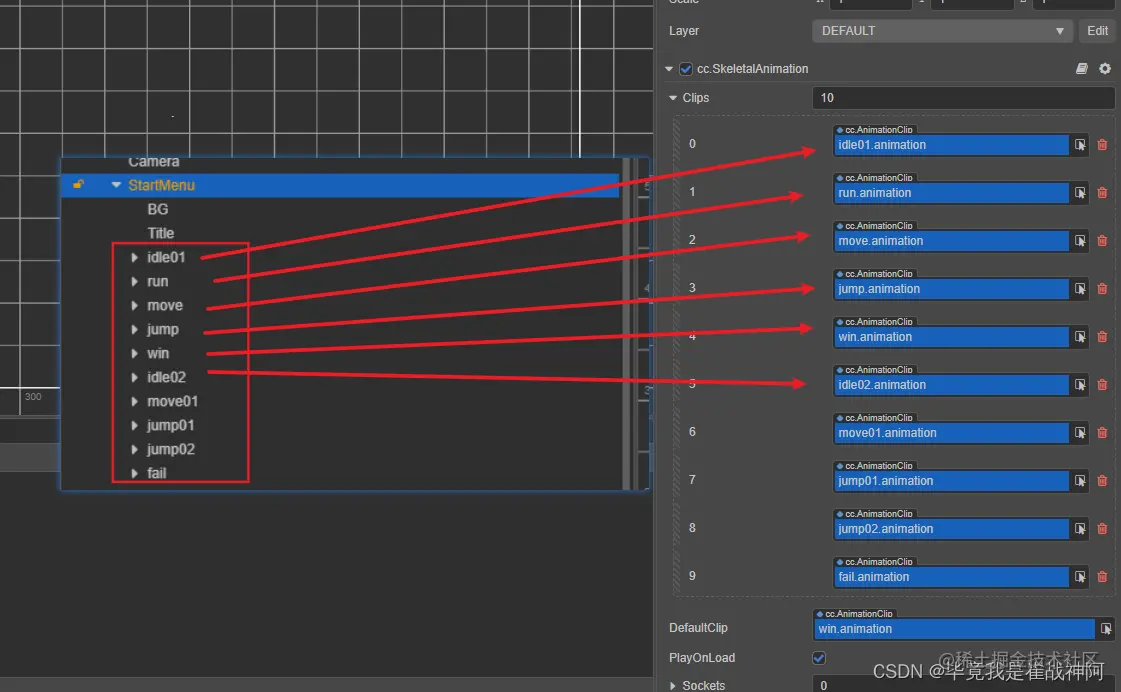Image resolution: width=1121 pixels, height=692 pixels.
Task: Select the fail node label
Action: point(157,473)
